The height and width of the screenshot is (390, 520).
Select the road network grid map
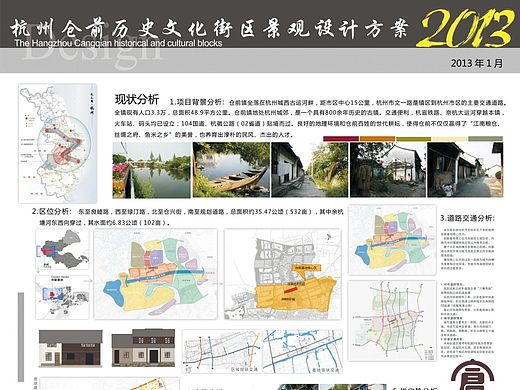[392, 321]
